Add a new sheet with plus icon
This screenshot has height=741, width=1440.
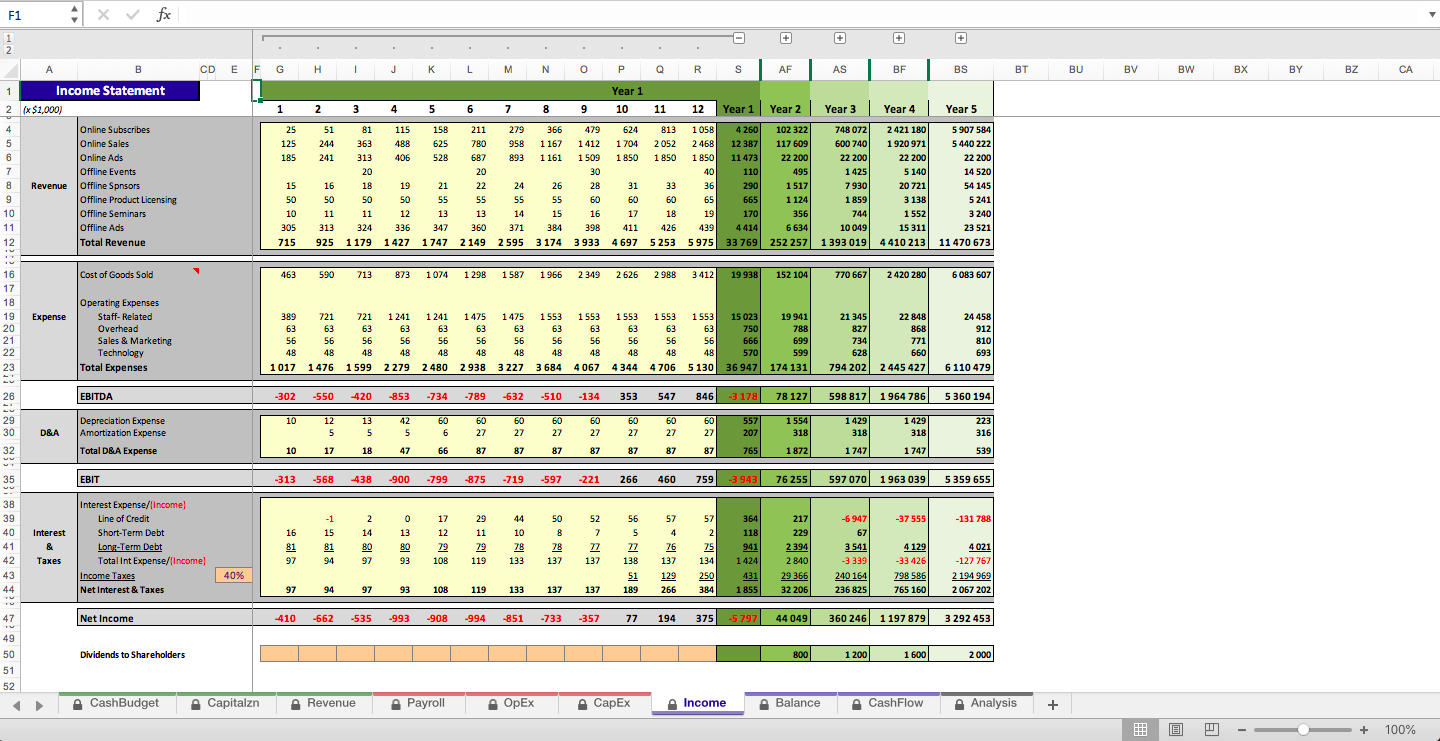[1052, 704]
